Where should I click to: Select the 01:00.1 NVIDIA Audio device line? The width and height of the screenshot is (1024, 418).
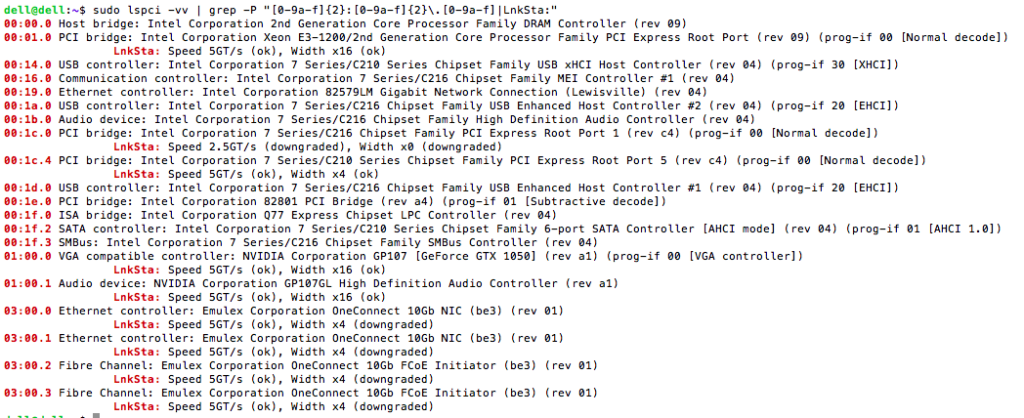click(310, 283)
